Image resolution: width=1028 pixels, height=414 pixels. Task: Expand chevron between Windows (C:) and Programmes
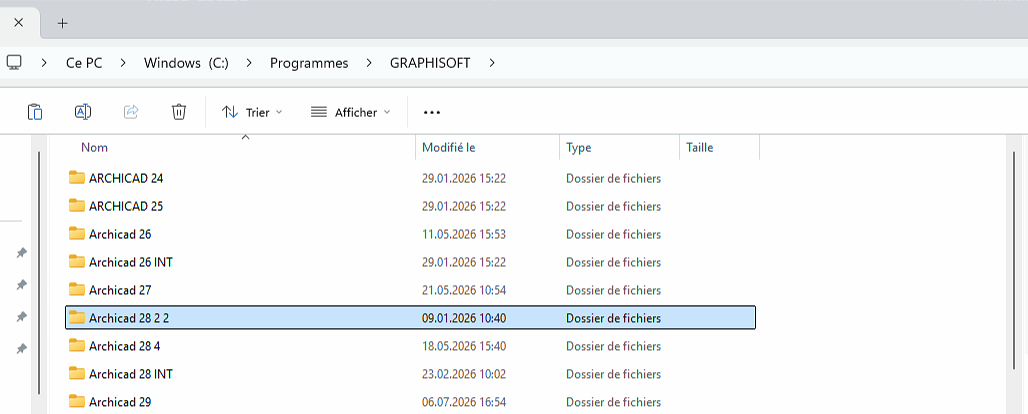pyautogui.click(x=249, y=63)
